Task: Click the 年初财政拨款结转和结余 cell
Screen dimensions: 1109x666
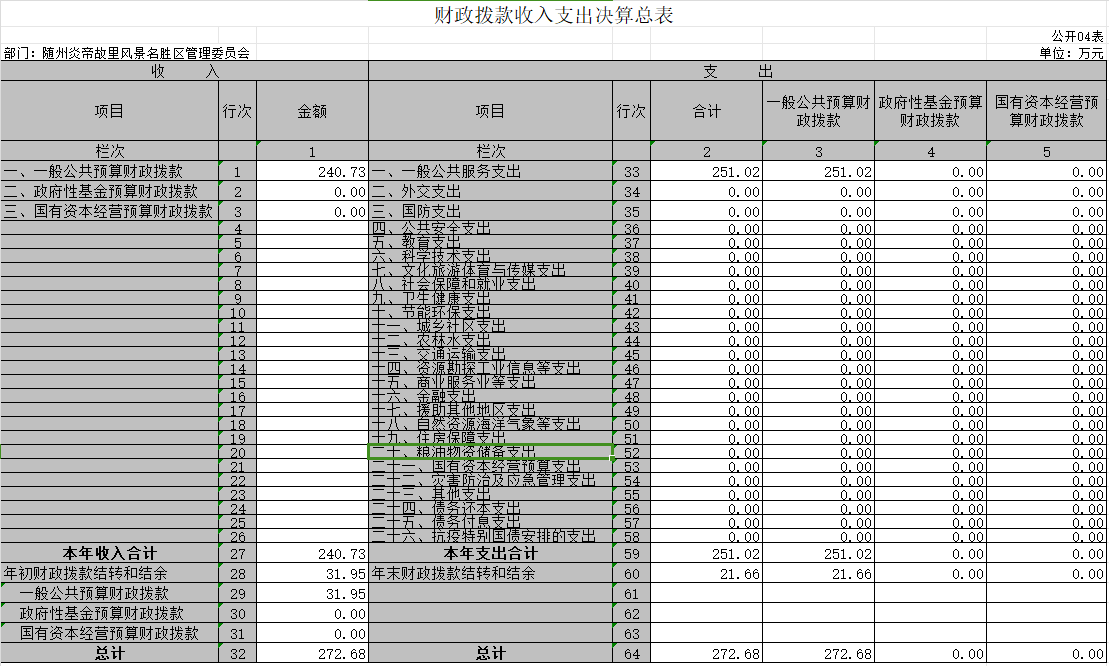Action: click(x=110, y=573)
